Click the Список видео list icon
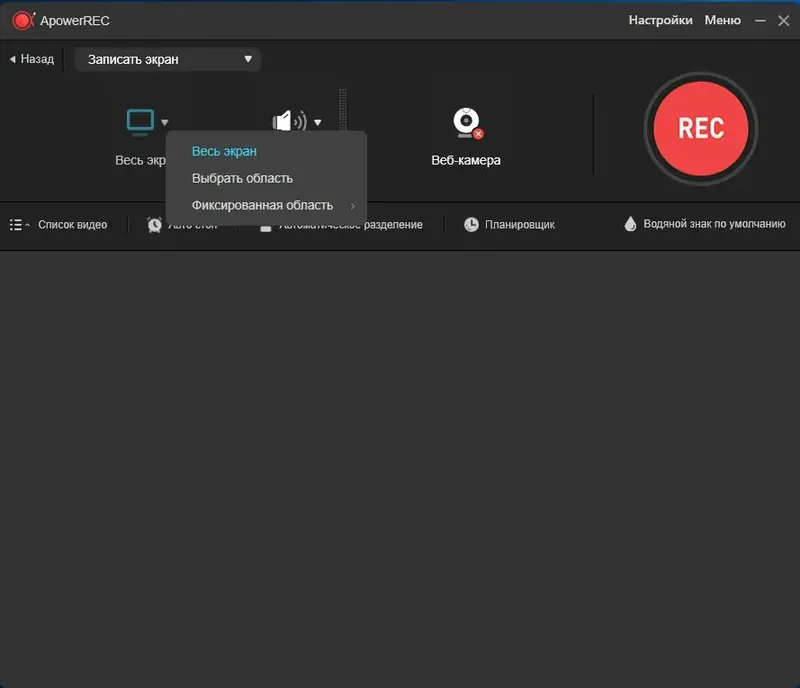Screen dimensions: 800x688 point(16,224)
